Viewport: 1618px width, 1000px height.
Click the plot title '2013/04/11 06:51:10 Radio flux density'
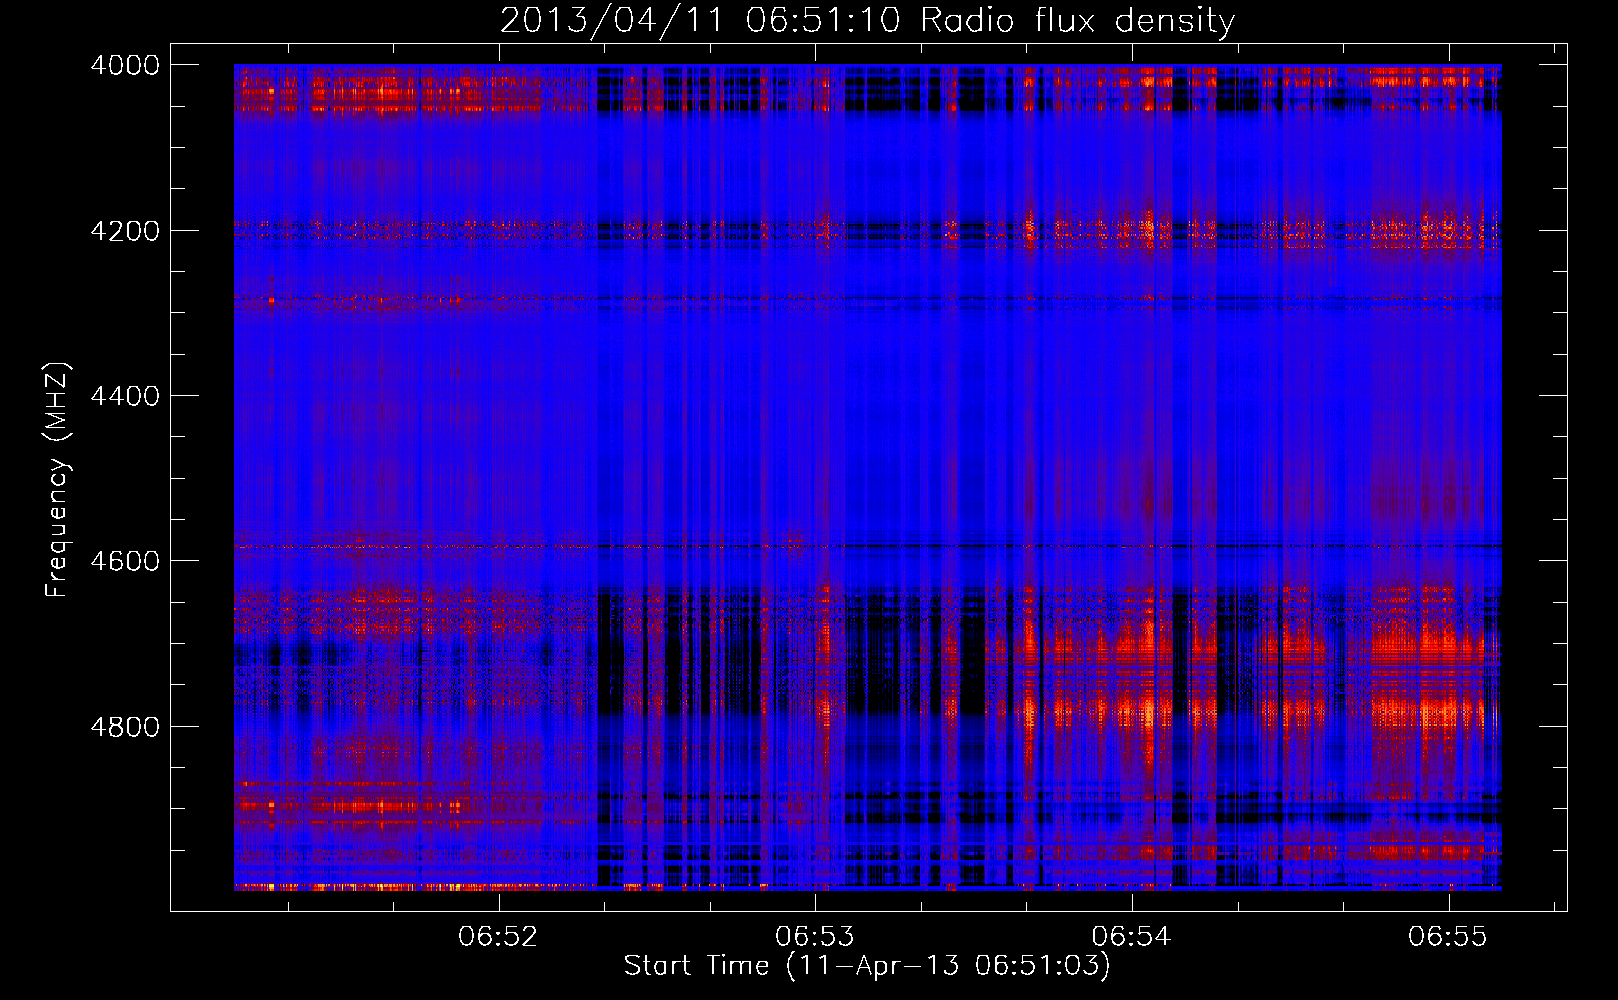coord(868,20)
